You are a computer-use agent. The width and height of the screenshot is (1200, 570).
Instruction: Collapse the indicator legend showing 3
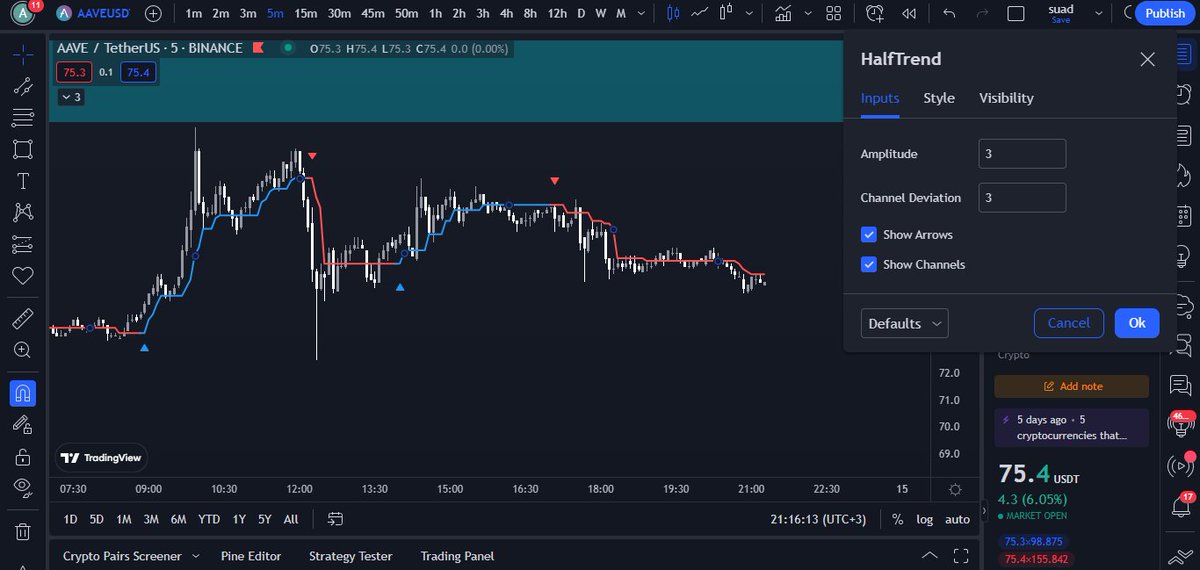70,97
